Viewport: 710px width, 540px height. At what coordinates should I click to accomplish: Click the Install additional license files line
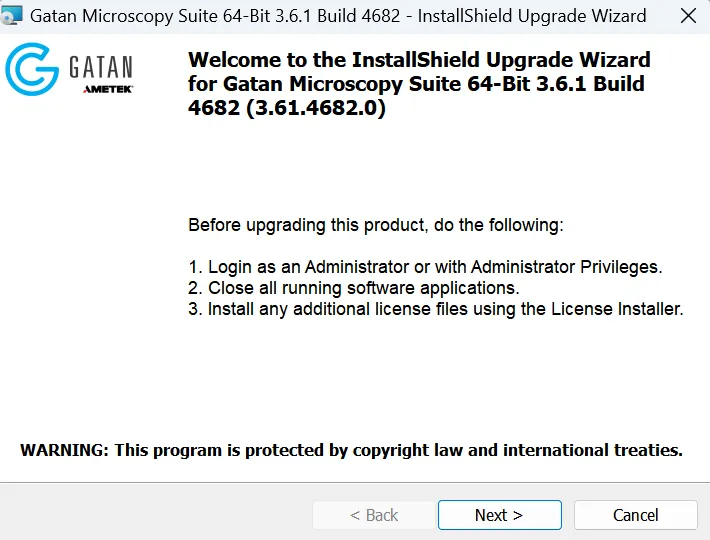tap(436, 309)
